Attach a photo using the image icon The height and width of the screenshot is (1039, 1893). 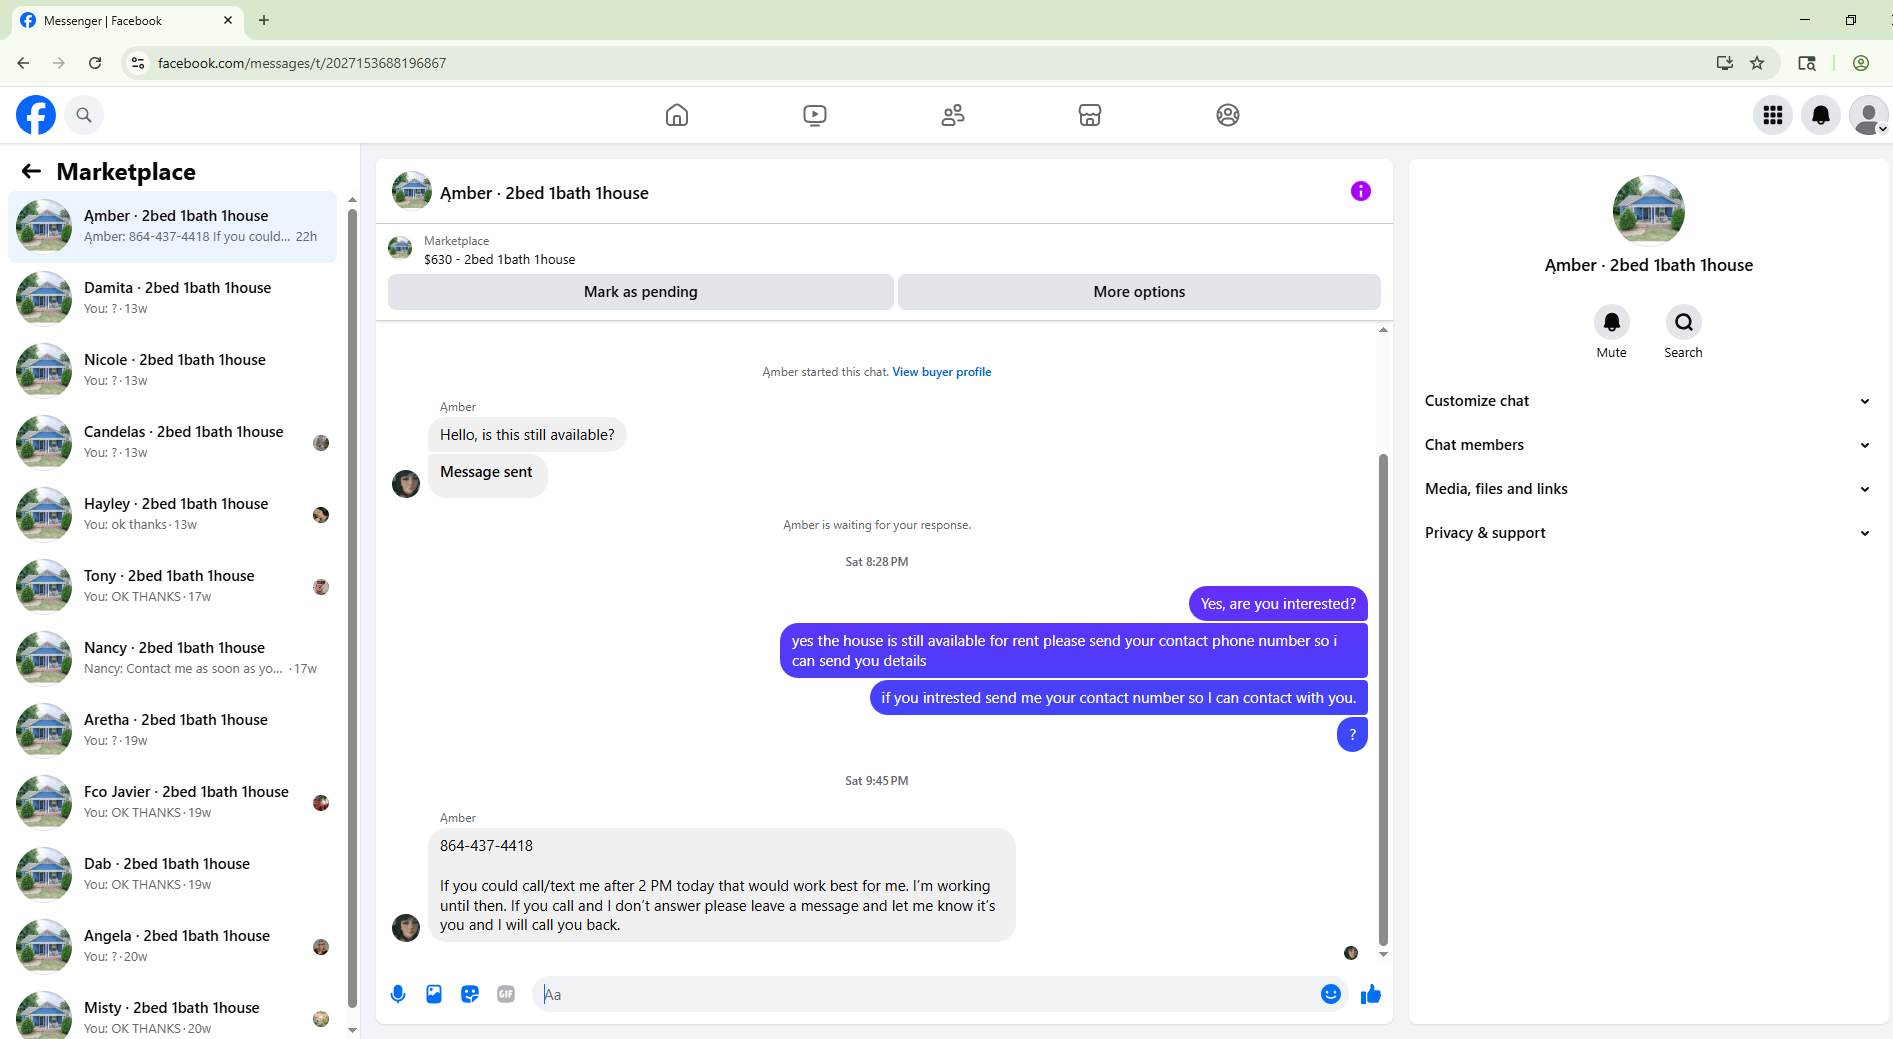pos(434,994)
